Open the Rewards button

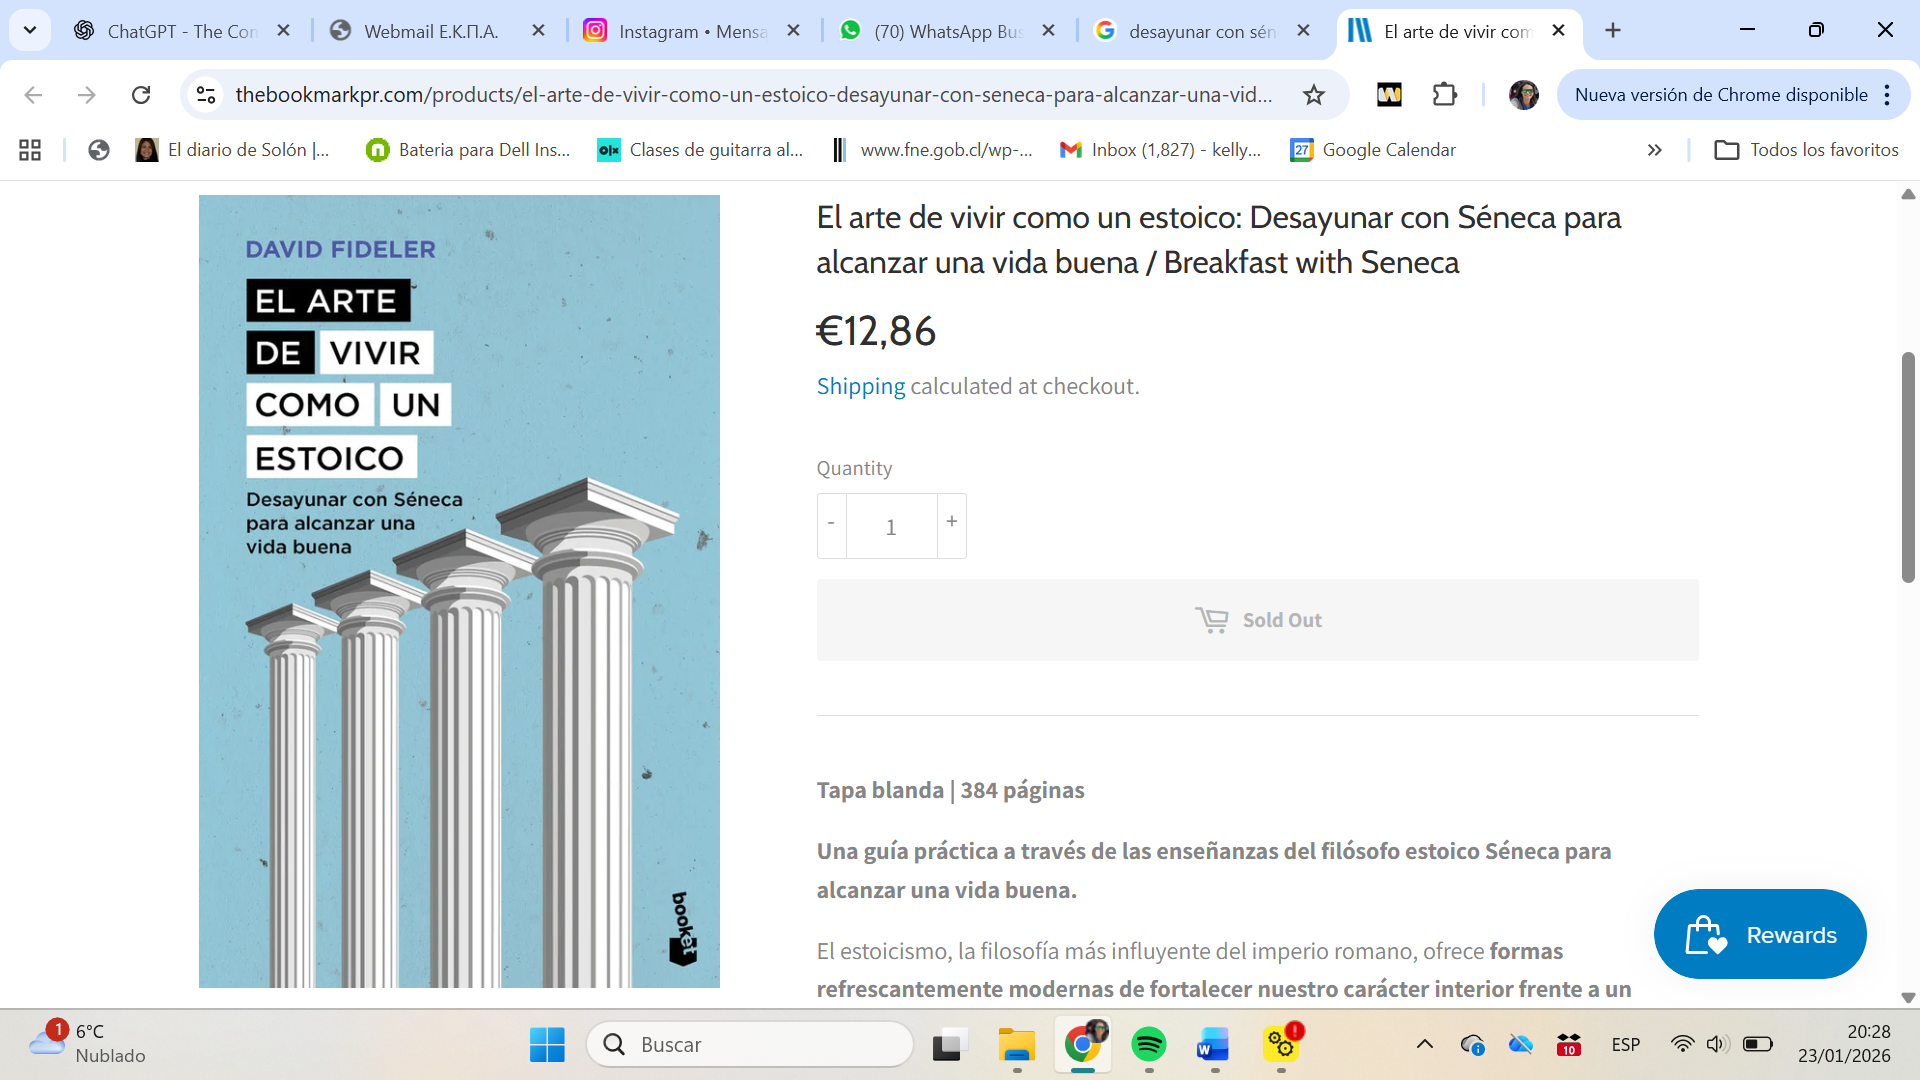pyautogui.click(x=1760, y=934)
